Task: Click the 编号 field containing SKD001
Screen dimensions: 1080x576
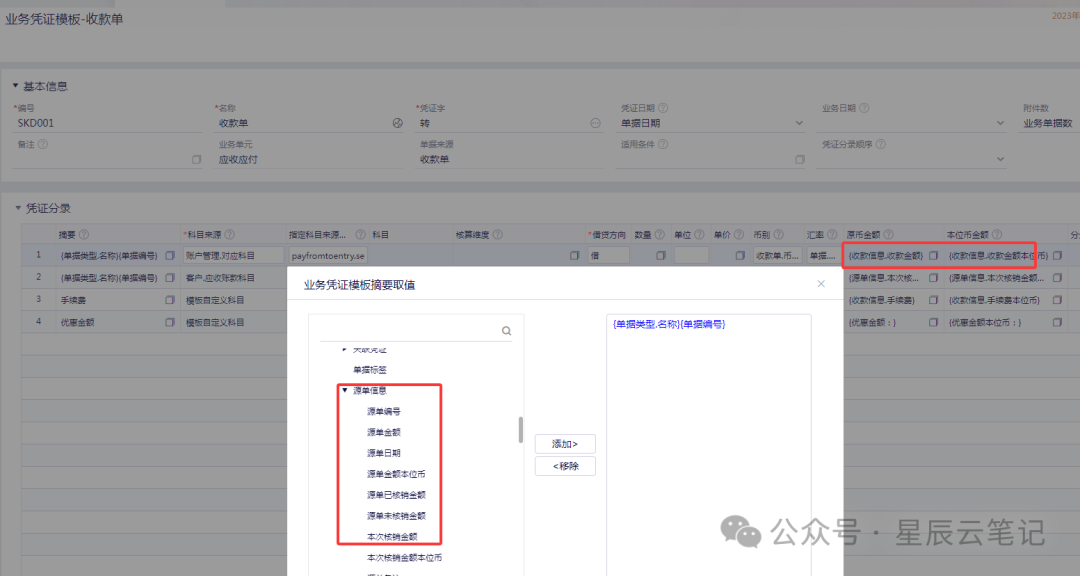Action: pos(107,123)
